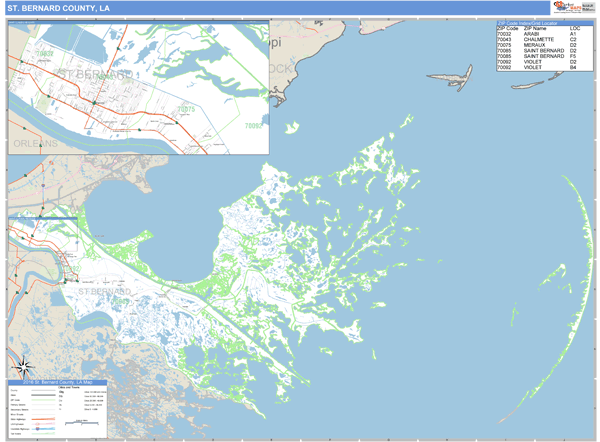Click the "A1" grid location cell
Viewport: 600px width, 442px height.
(x=573, y=34)
